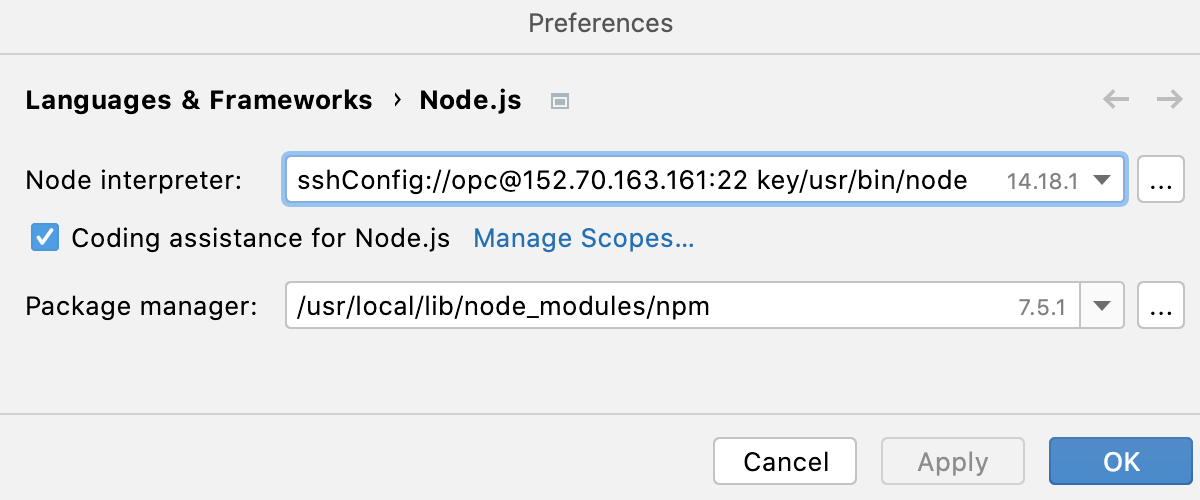The width and height of the screenshot is (1200, 500).
Task: Click the forward navigation arrow
Action: (1169, 99)
